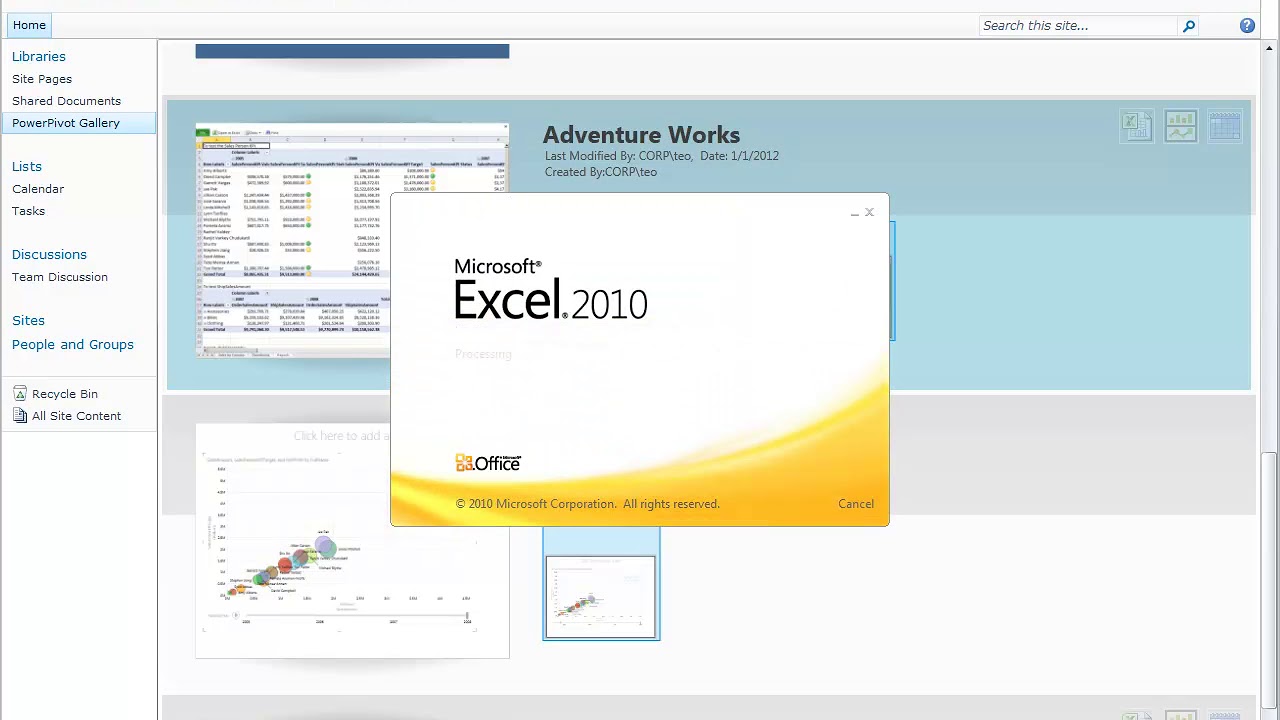Click the Adventure Works Excel workbook icon

[x=1137, y=126]
